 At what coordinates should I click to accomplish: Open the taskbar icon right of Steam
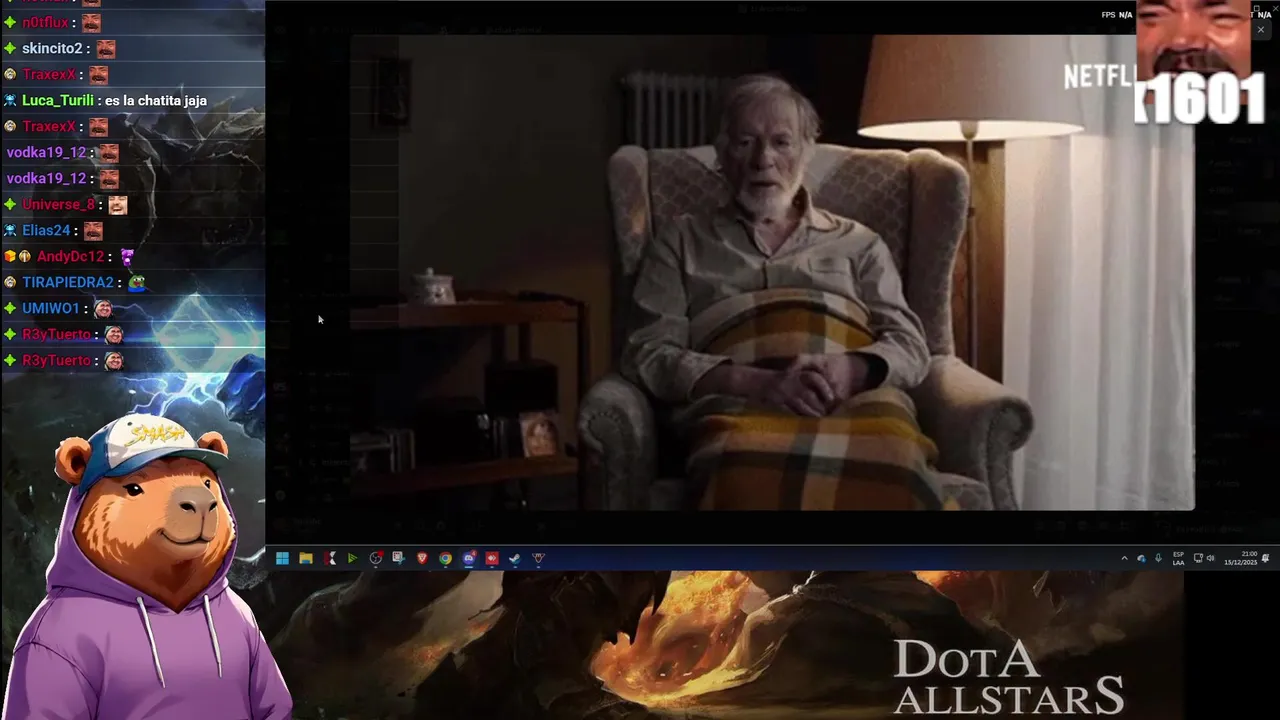tap(538, 558)
